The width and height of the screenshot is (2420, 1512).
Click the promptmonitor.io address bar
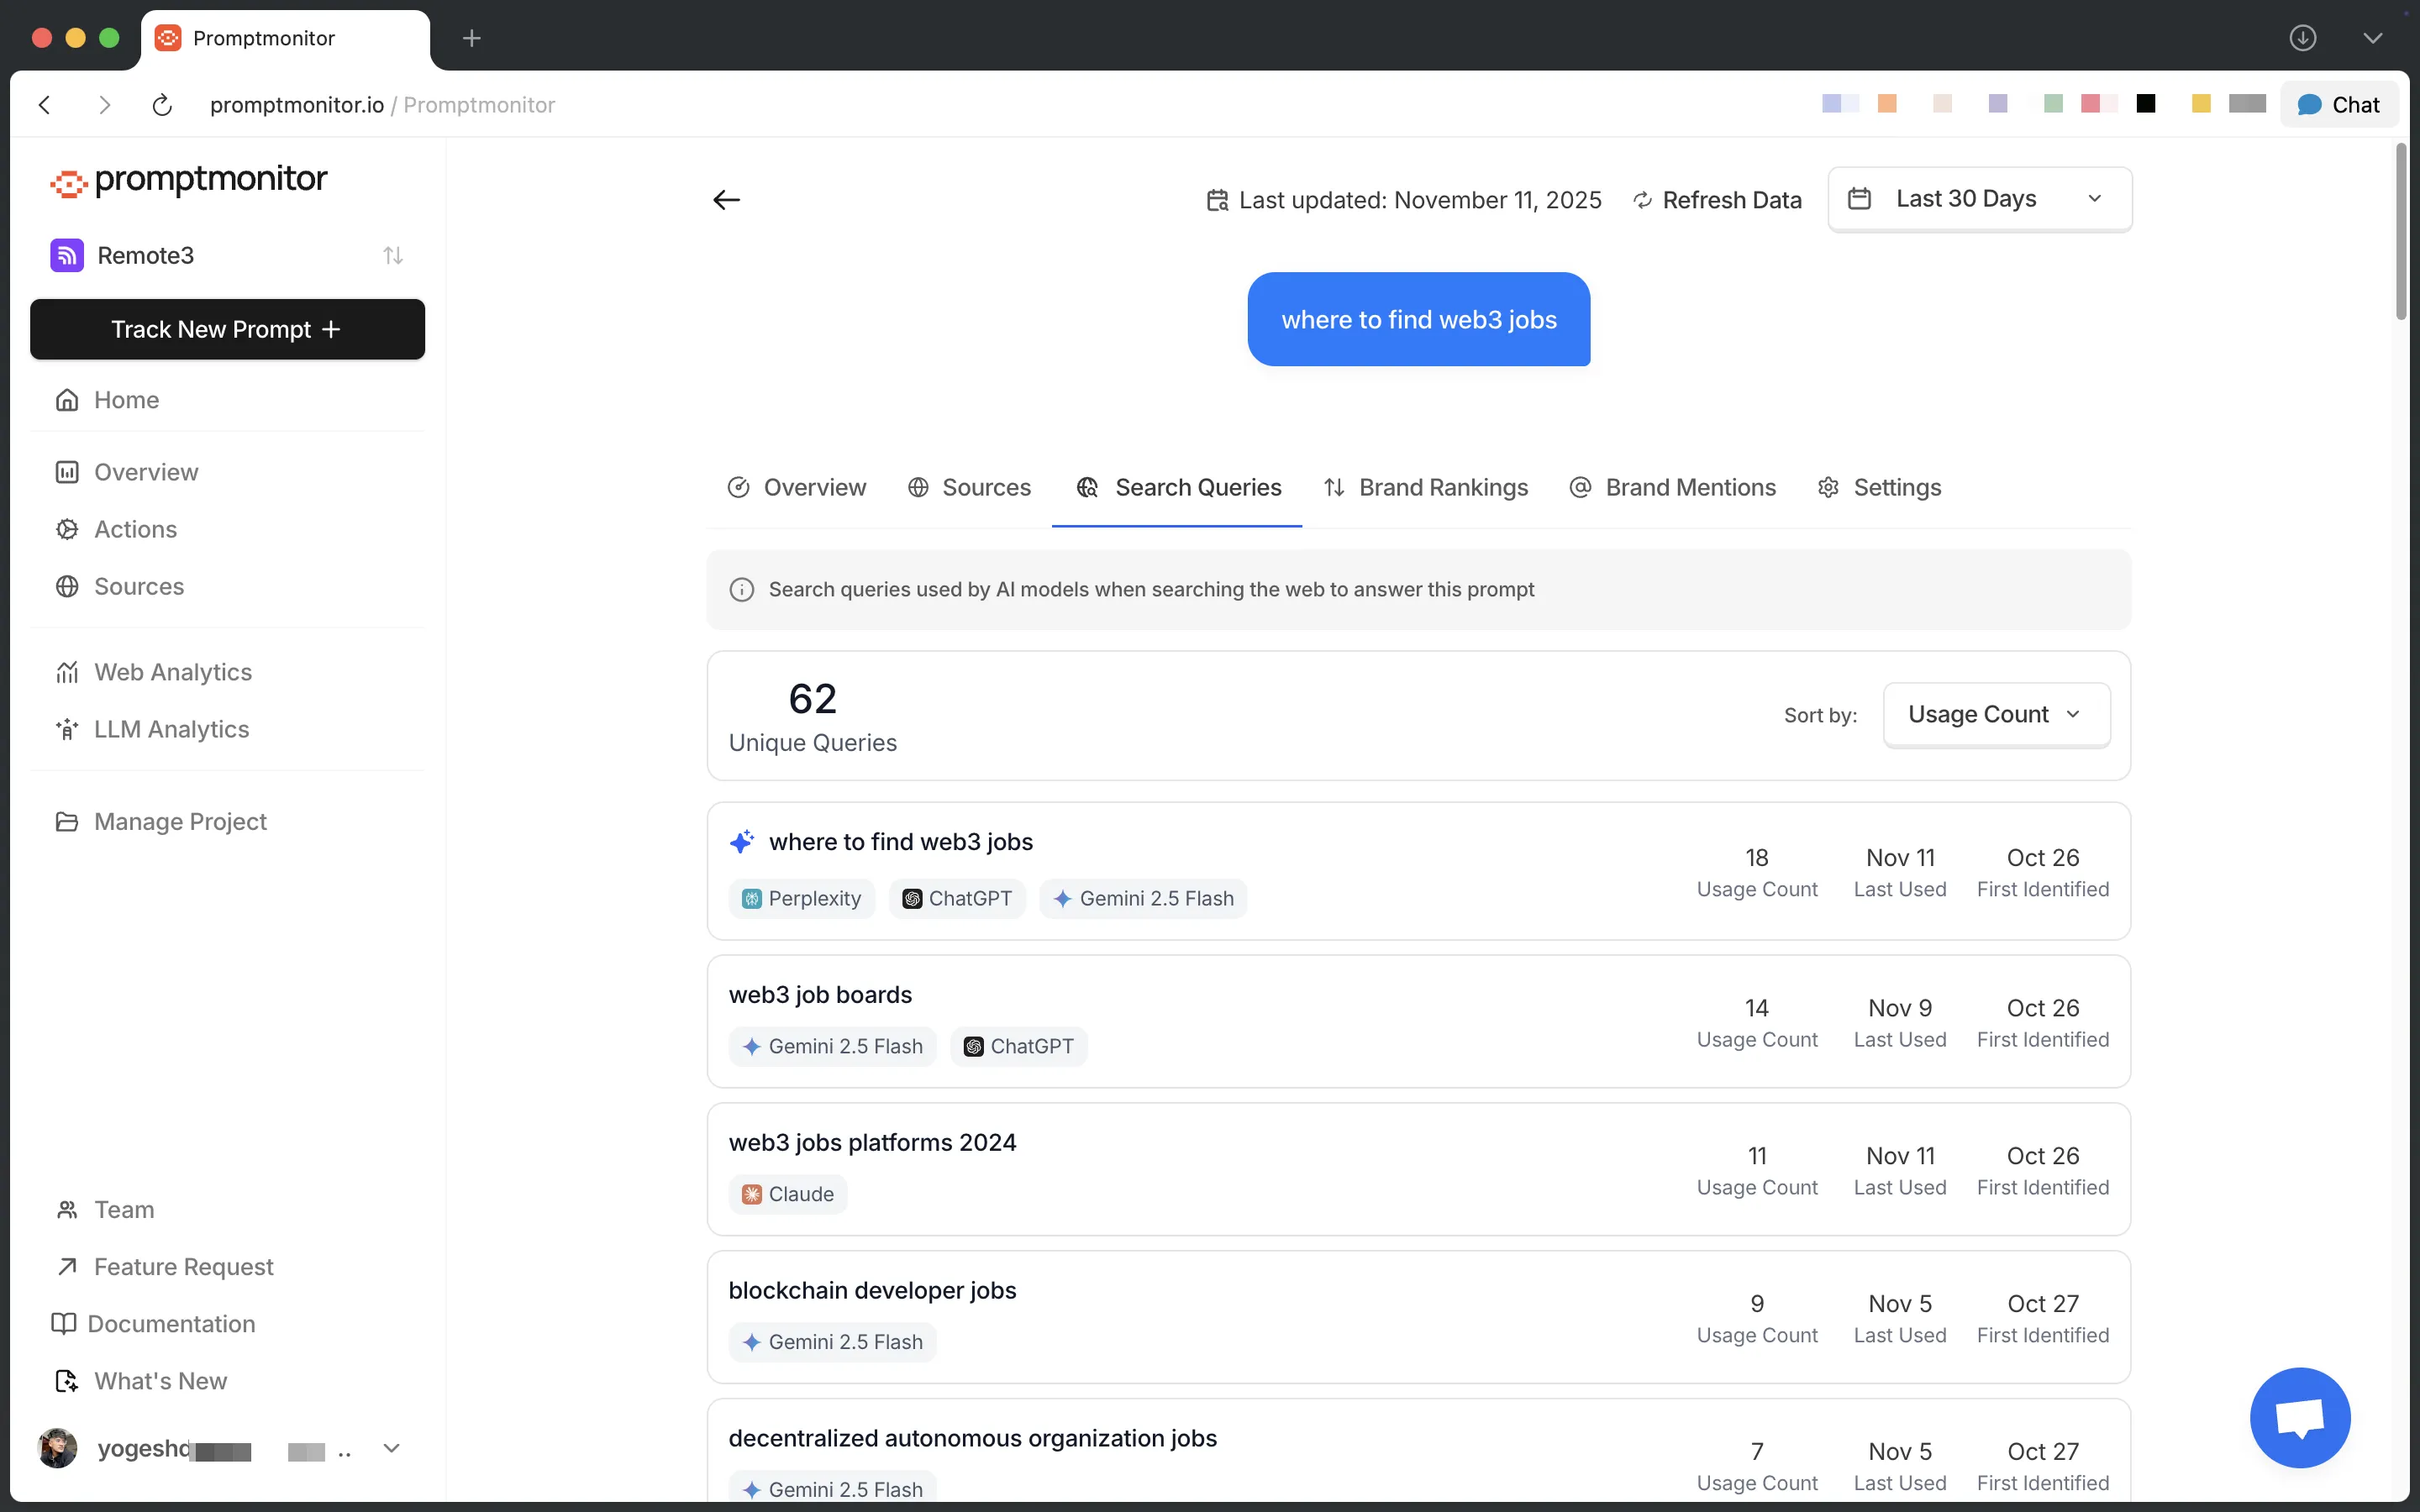(297, 104)
